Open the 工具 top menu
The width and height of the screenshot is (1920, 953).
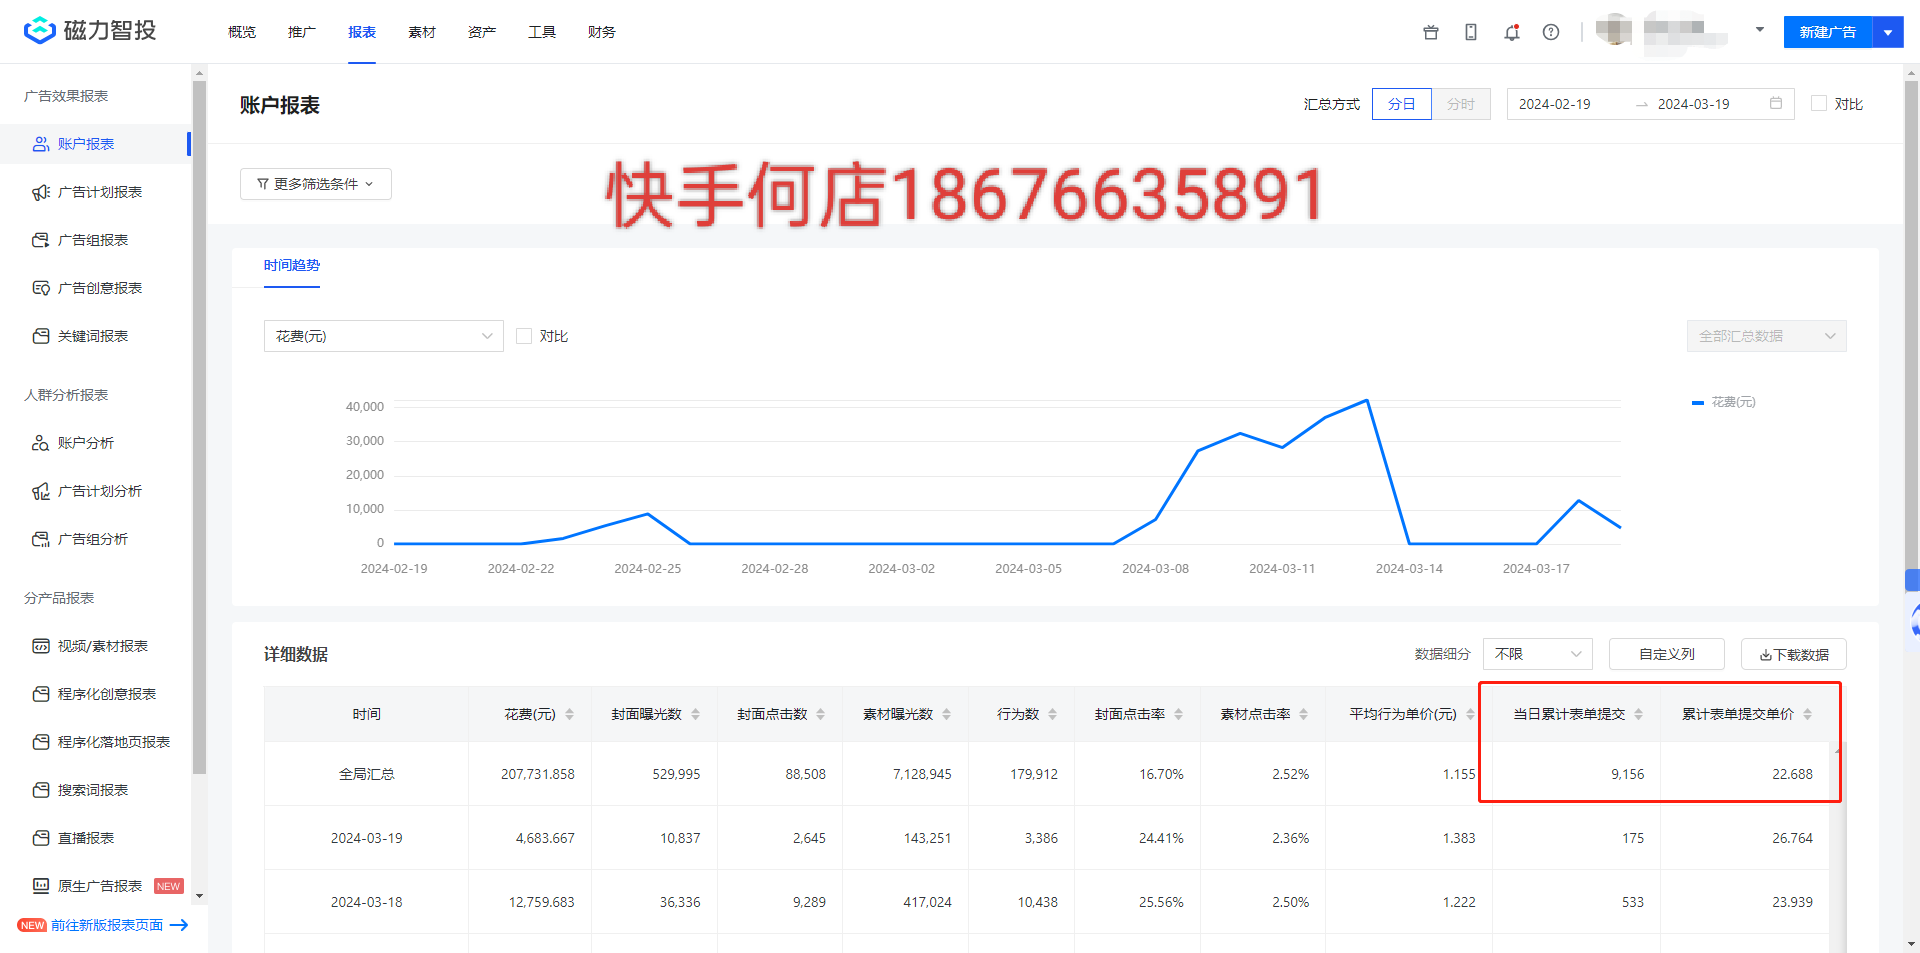click(542, 32)
